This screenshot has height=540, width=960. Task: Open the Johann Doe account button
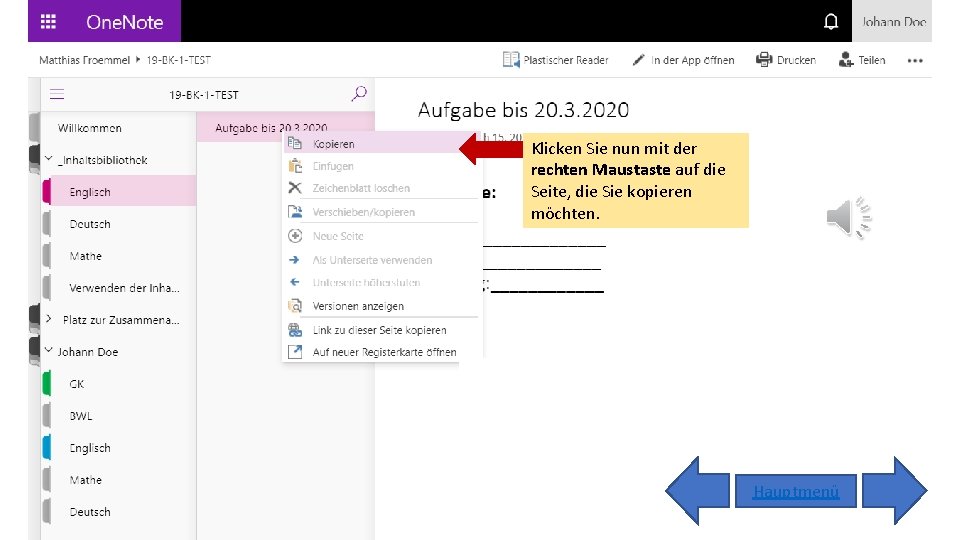[x=892, y=21]
